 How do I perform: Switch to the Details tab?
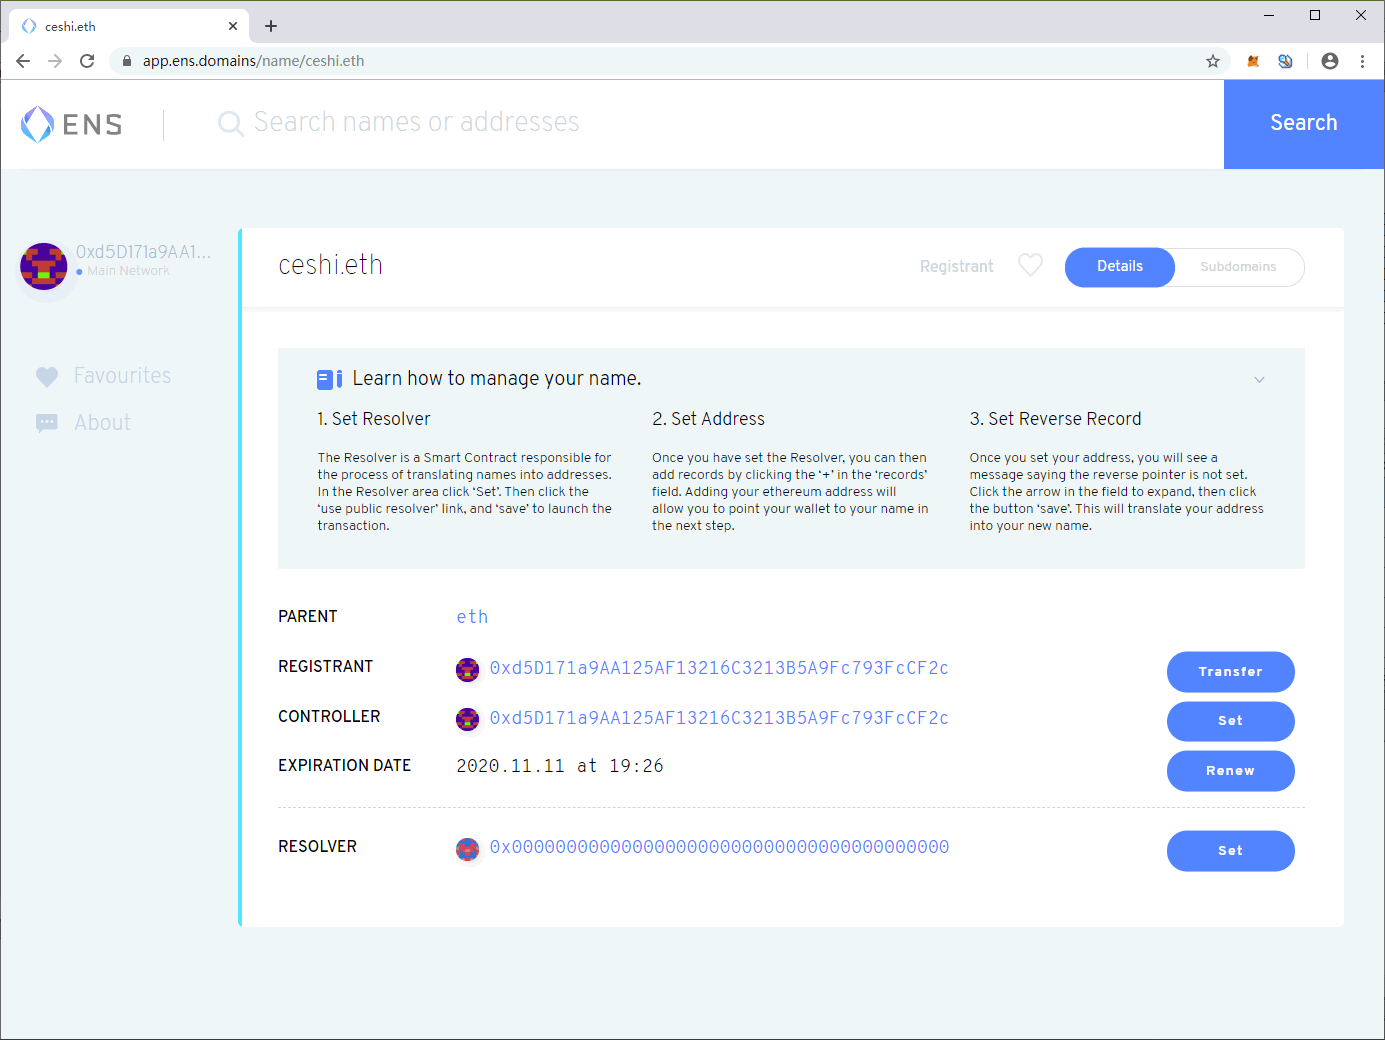1120,267
